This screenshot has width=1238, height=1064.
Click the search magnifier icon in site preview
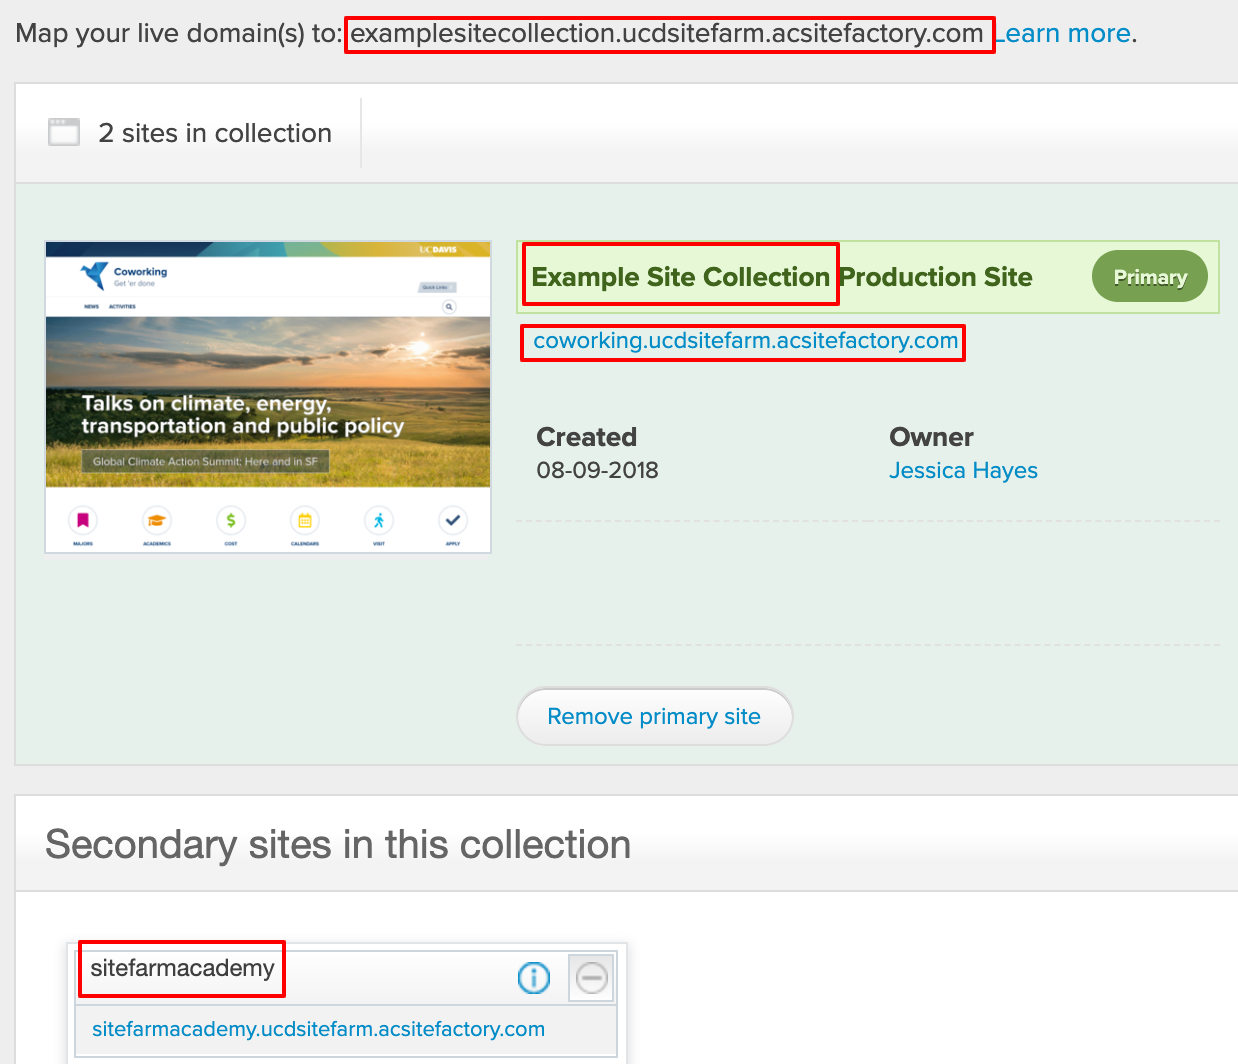coord(449,307)
